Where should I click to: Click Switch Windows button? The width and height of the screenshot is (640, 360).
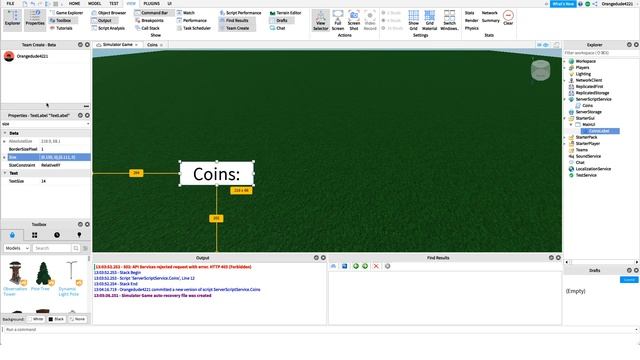pos(449,20)
